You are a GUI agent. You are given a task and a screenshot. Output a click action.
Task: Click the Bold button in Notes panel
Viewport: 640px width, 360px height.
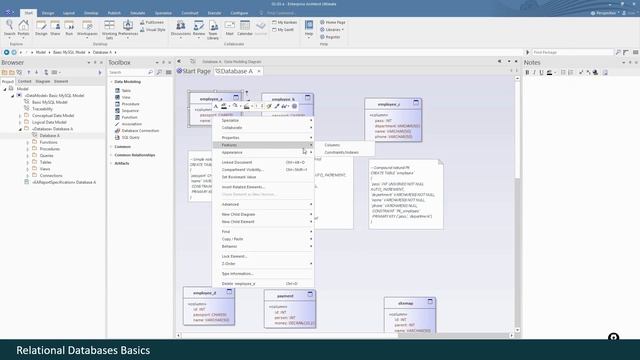click(x=527, y=73)
